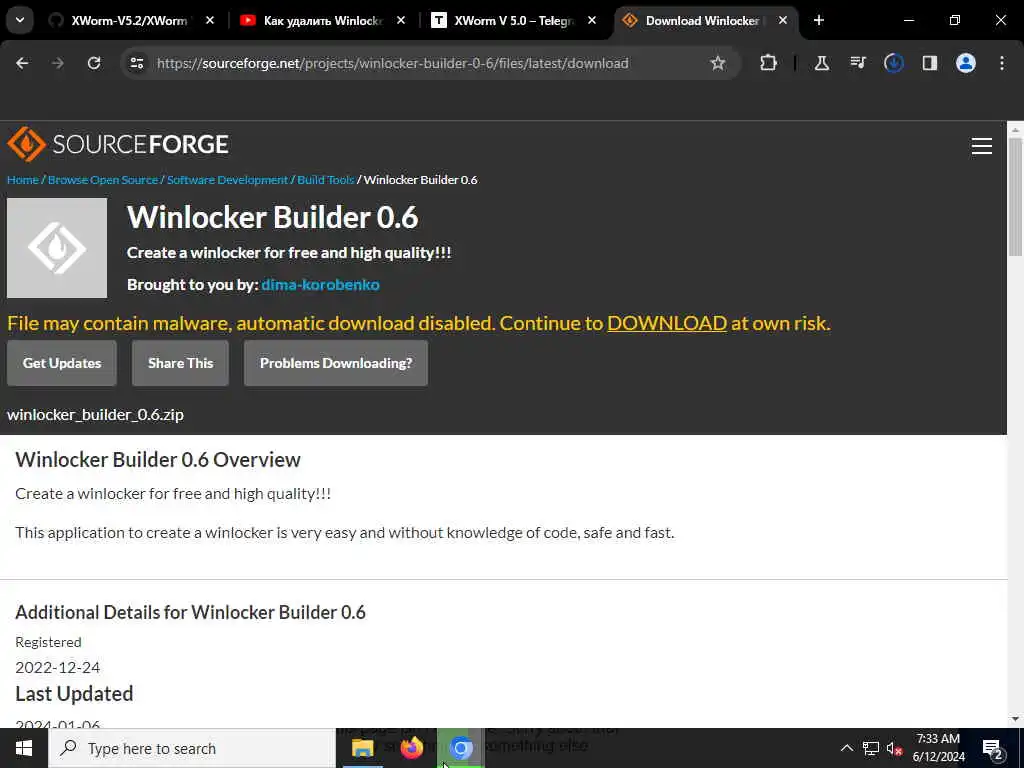Open the dima-korobenko author profile link
Image resolution: width=1024 pixels, height=768 pixels.
(x=320, y=285)
